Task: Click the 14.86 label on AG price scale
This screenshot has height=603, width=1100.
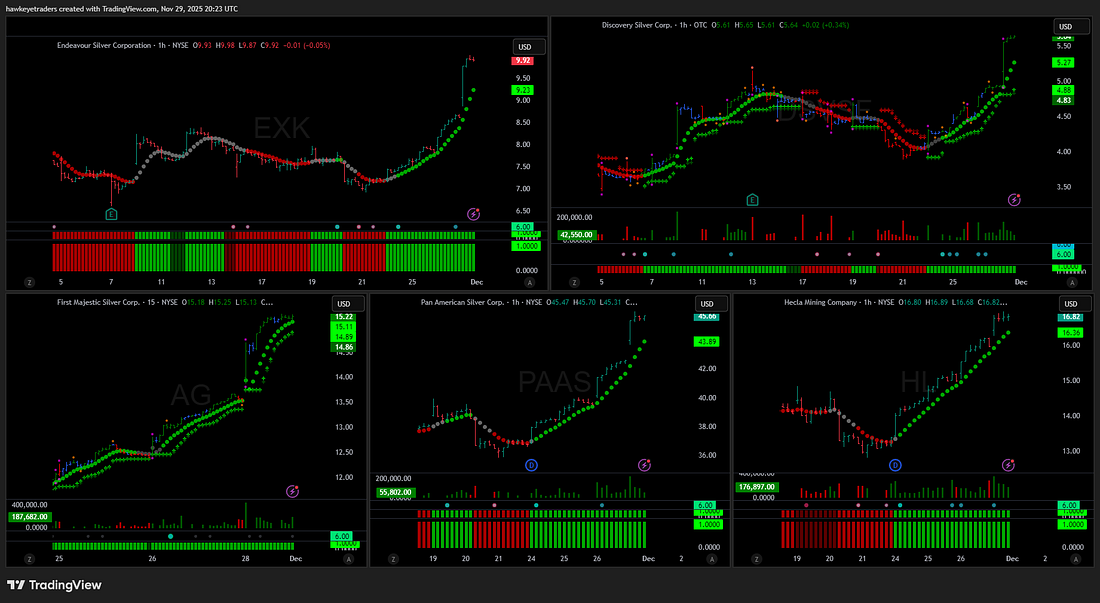Action: pos(344,347)
